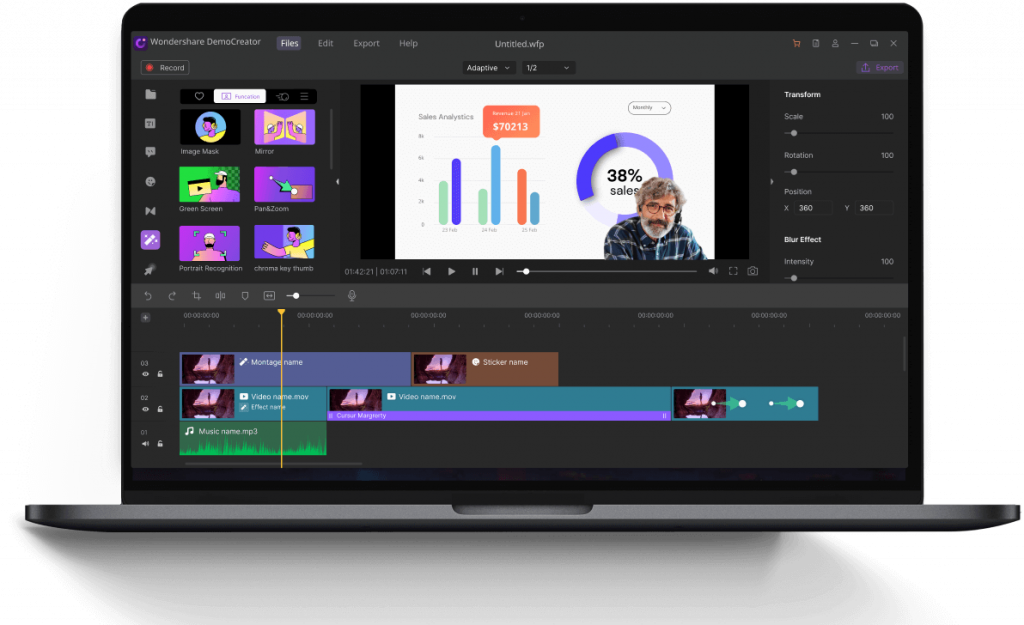1024x625 pixels.
Task: Mute the preview volume icon
Action: tap(713, 271)
